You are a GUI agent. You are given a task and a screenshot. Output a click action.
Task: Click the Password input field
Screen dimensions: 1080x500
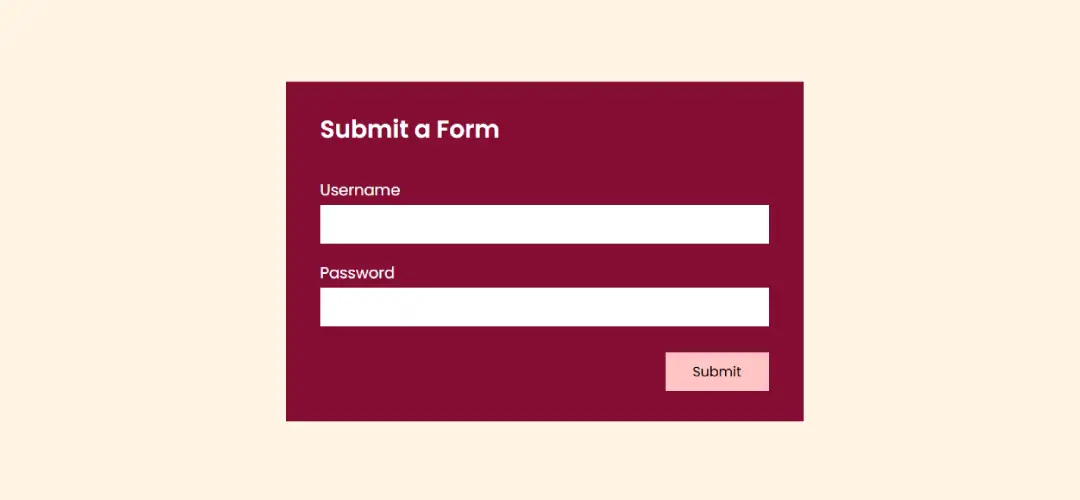coord(544,306)
